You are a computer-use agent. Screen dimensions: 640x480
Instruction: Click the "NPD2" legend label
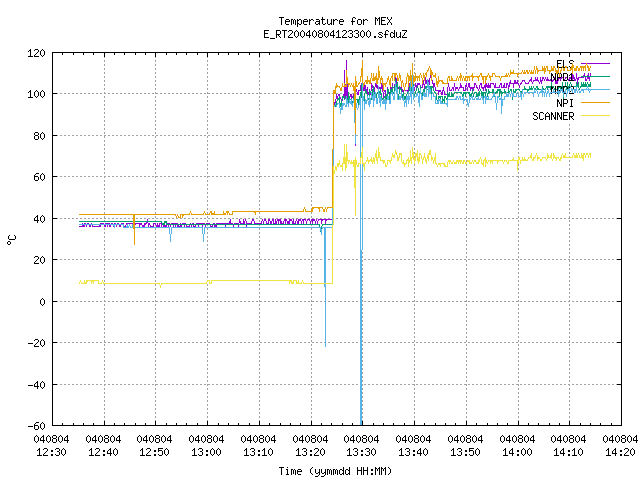point(562,90)
